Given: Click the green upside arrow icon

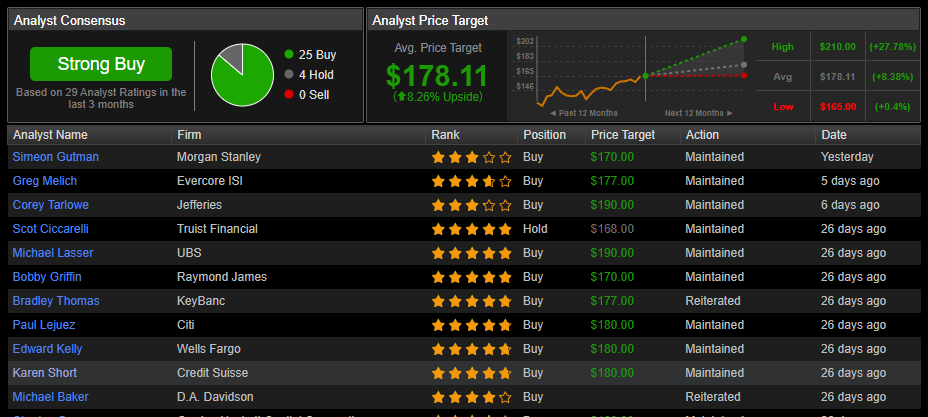Looking at the screenshot, I should (401, 96).
